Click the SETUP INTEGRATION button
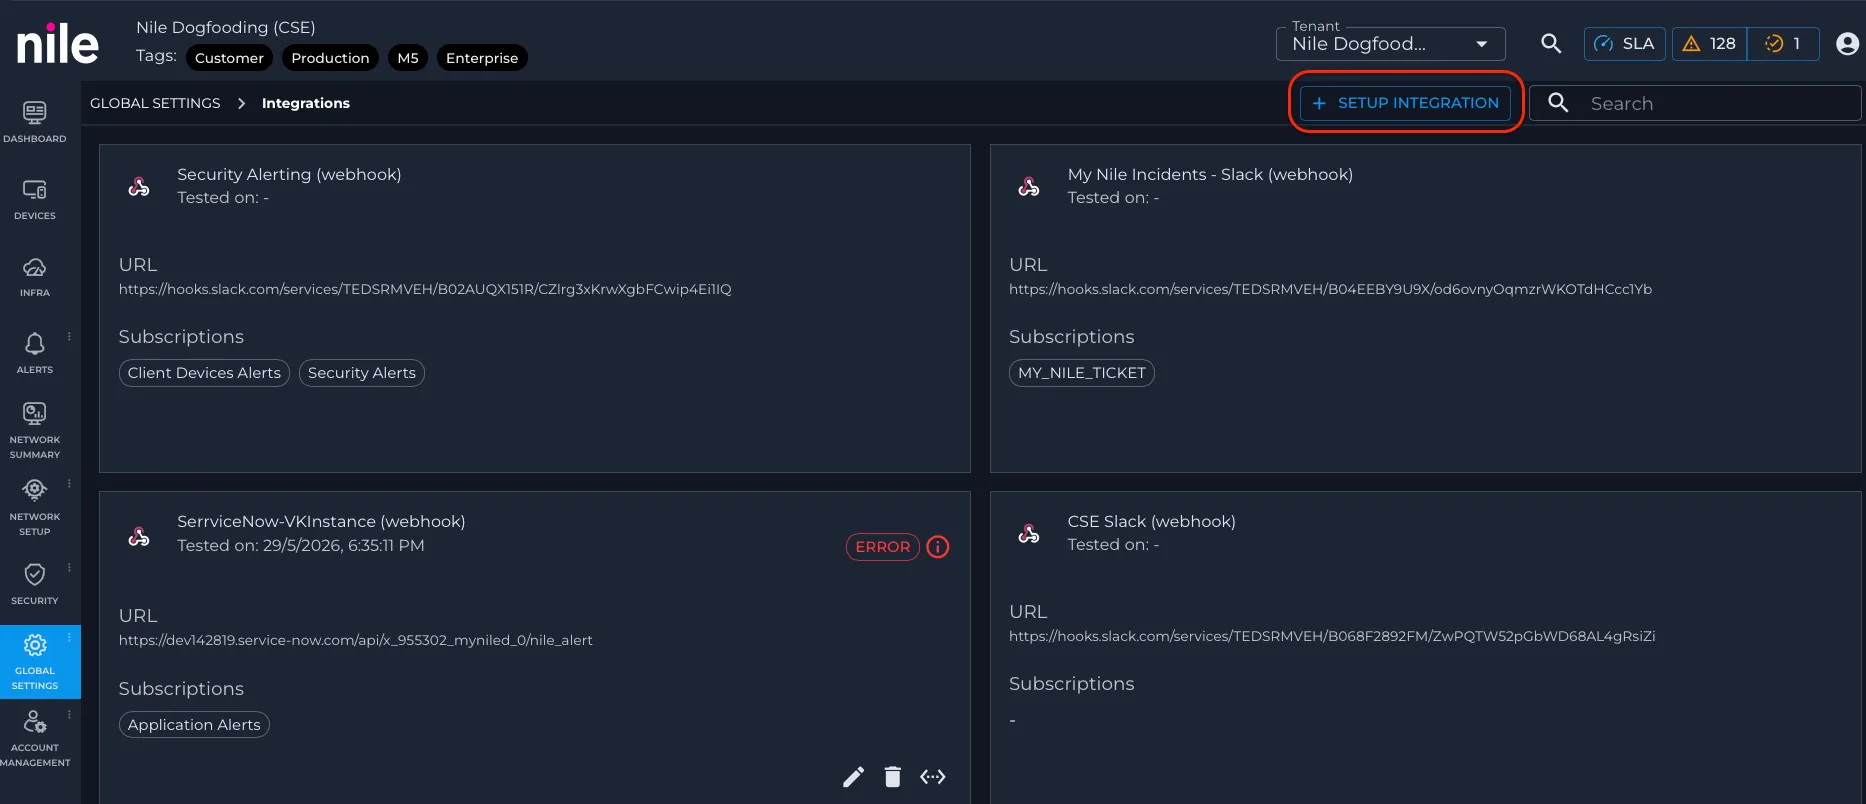This screenshot has width=1866, height=804. [1405, 103]
